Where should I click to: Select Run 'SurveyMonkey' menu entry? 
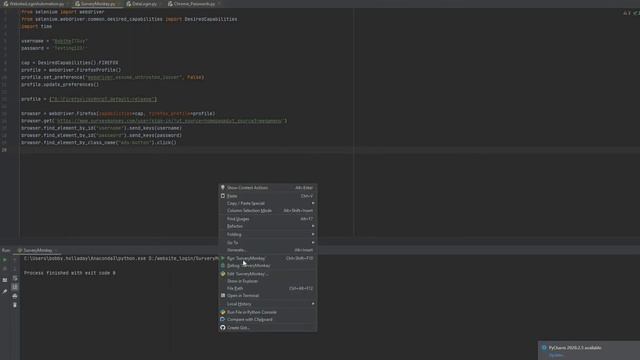(x=267, y=258)
